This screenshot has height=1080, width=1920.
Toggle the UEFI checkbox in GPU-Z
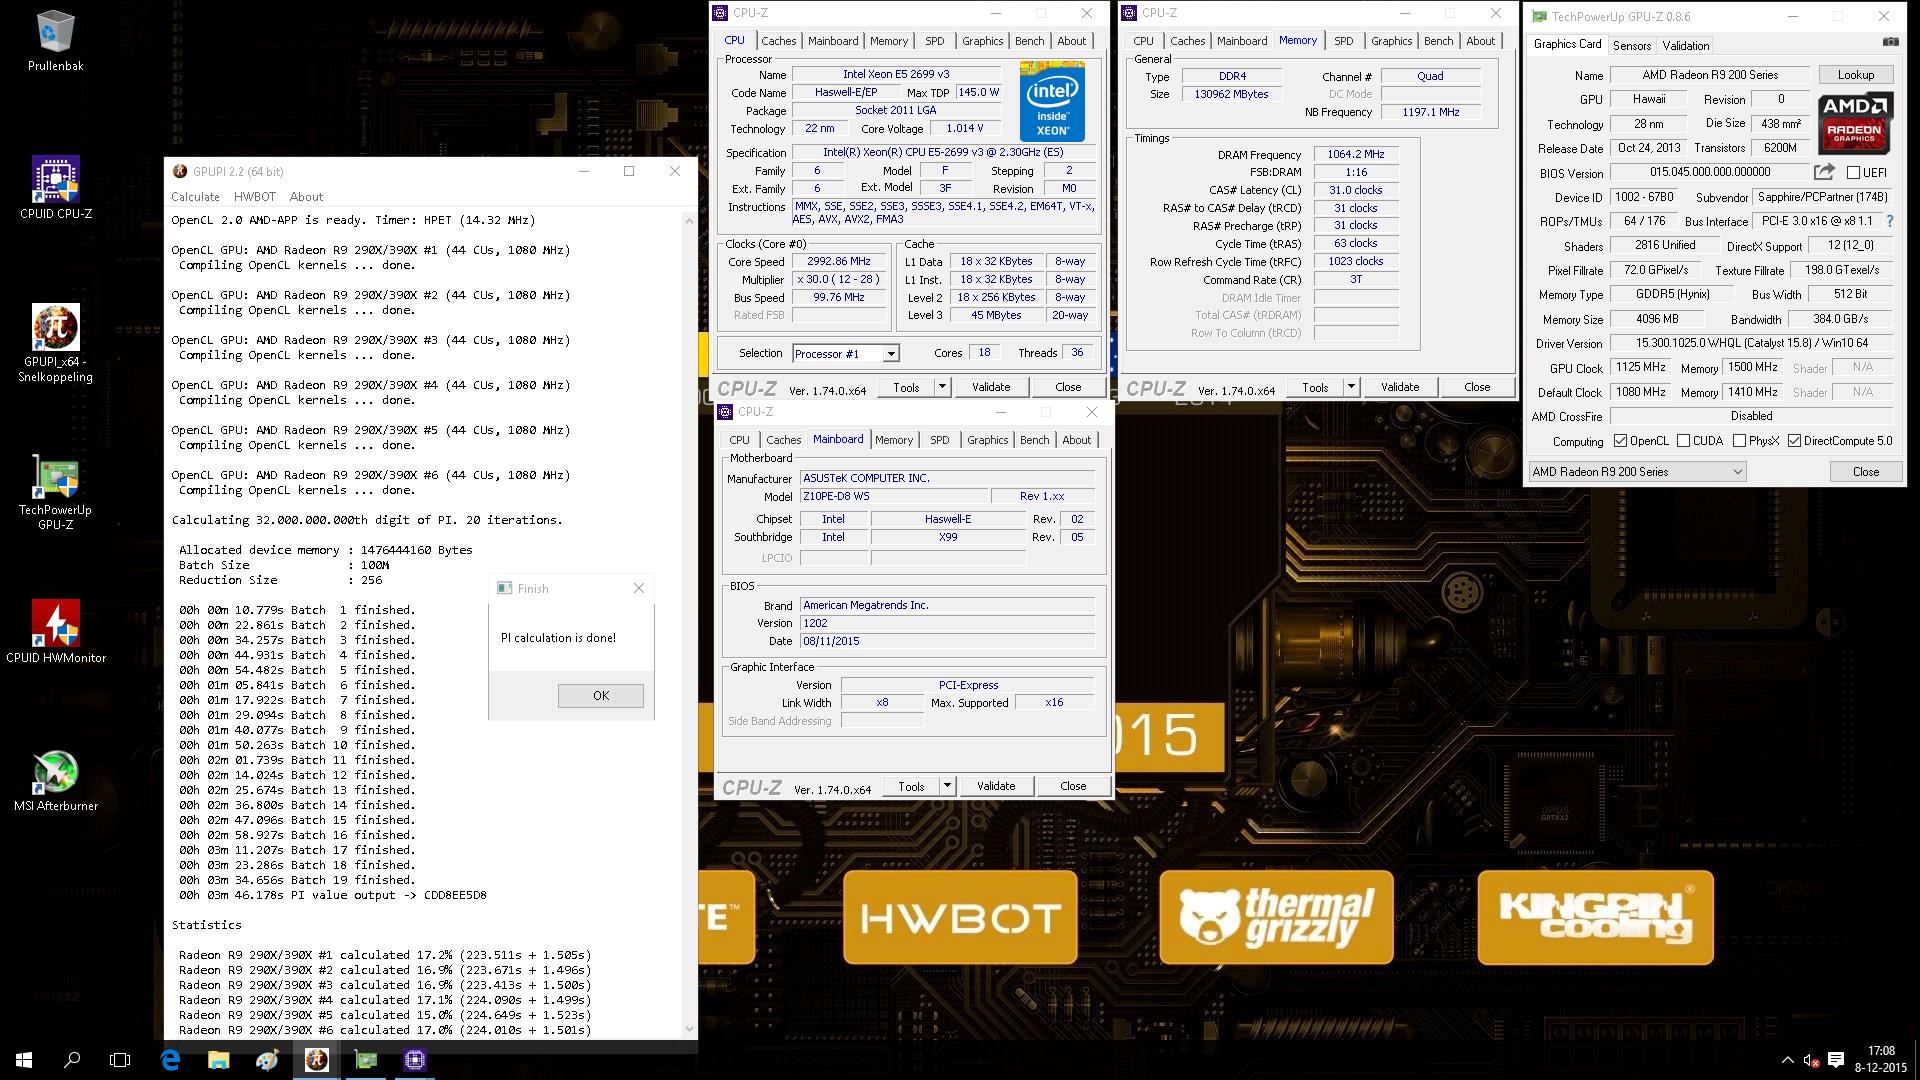pos(1853,172)
